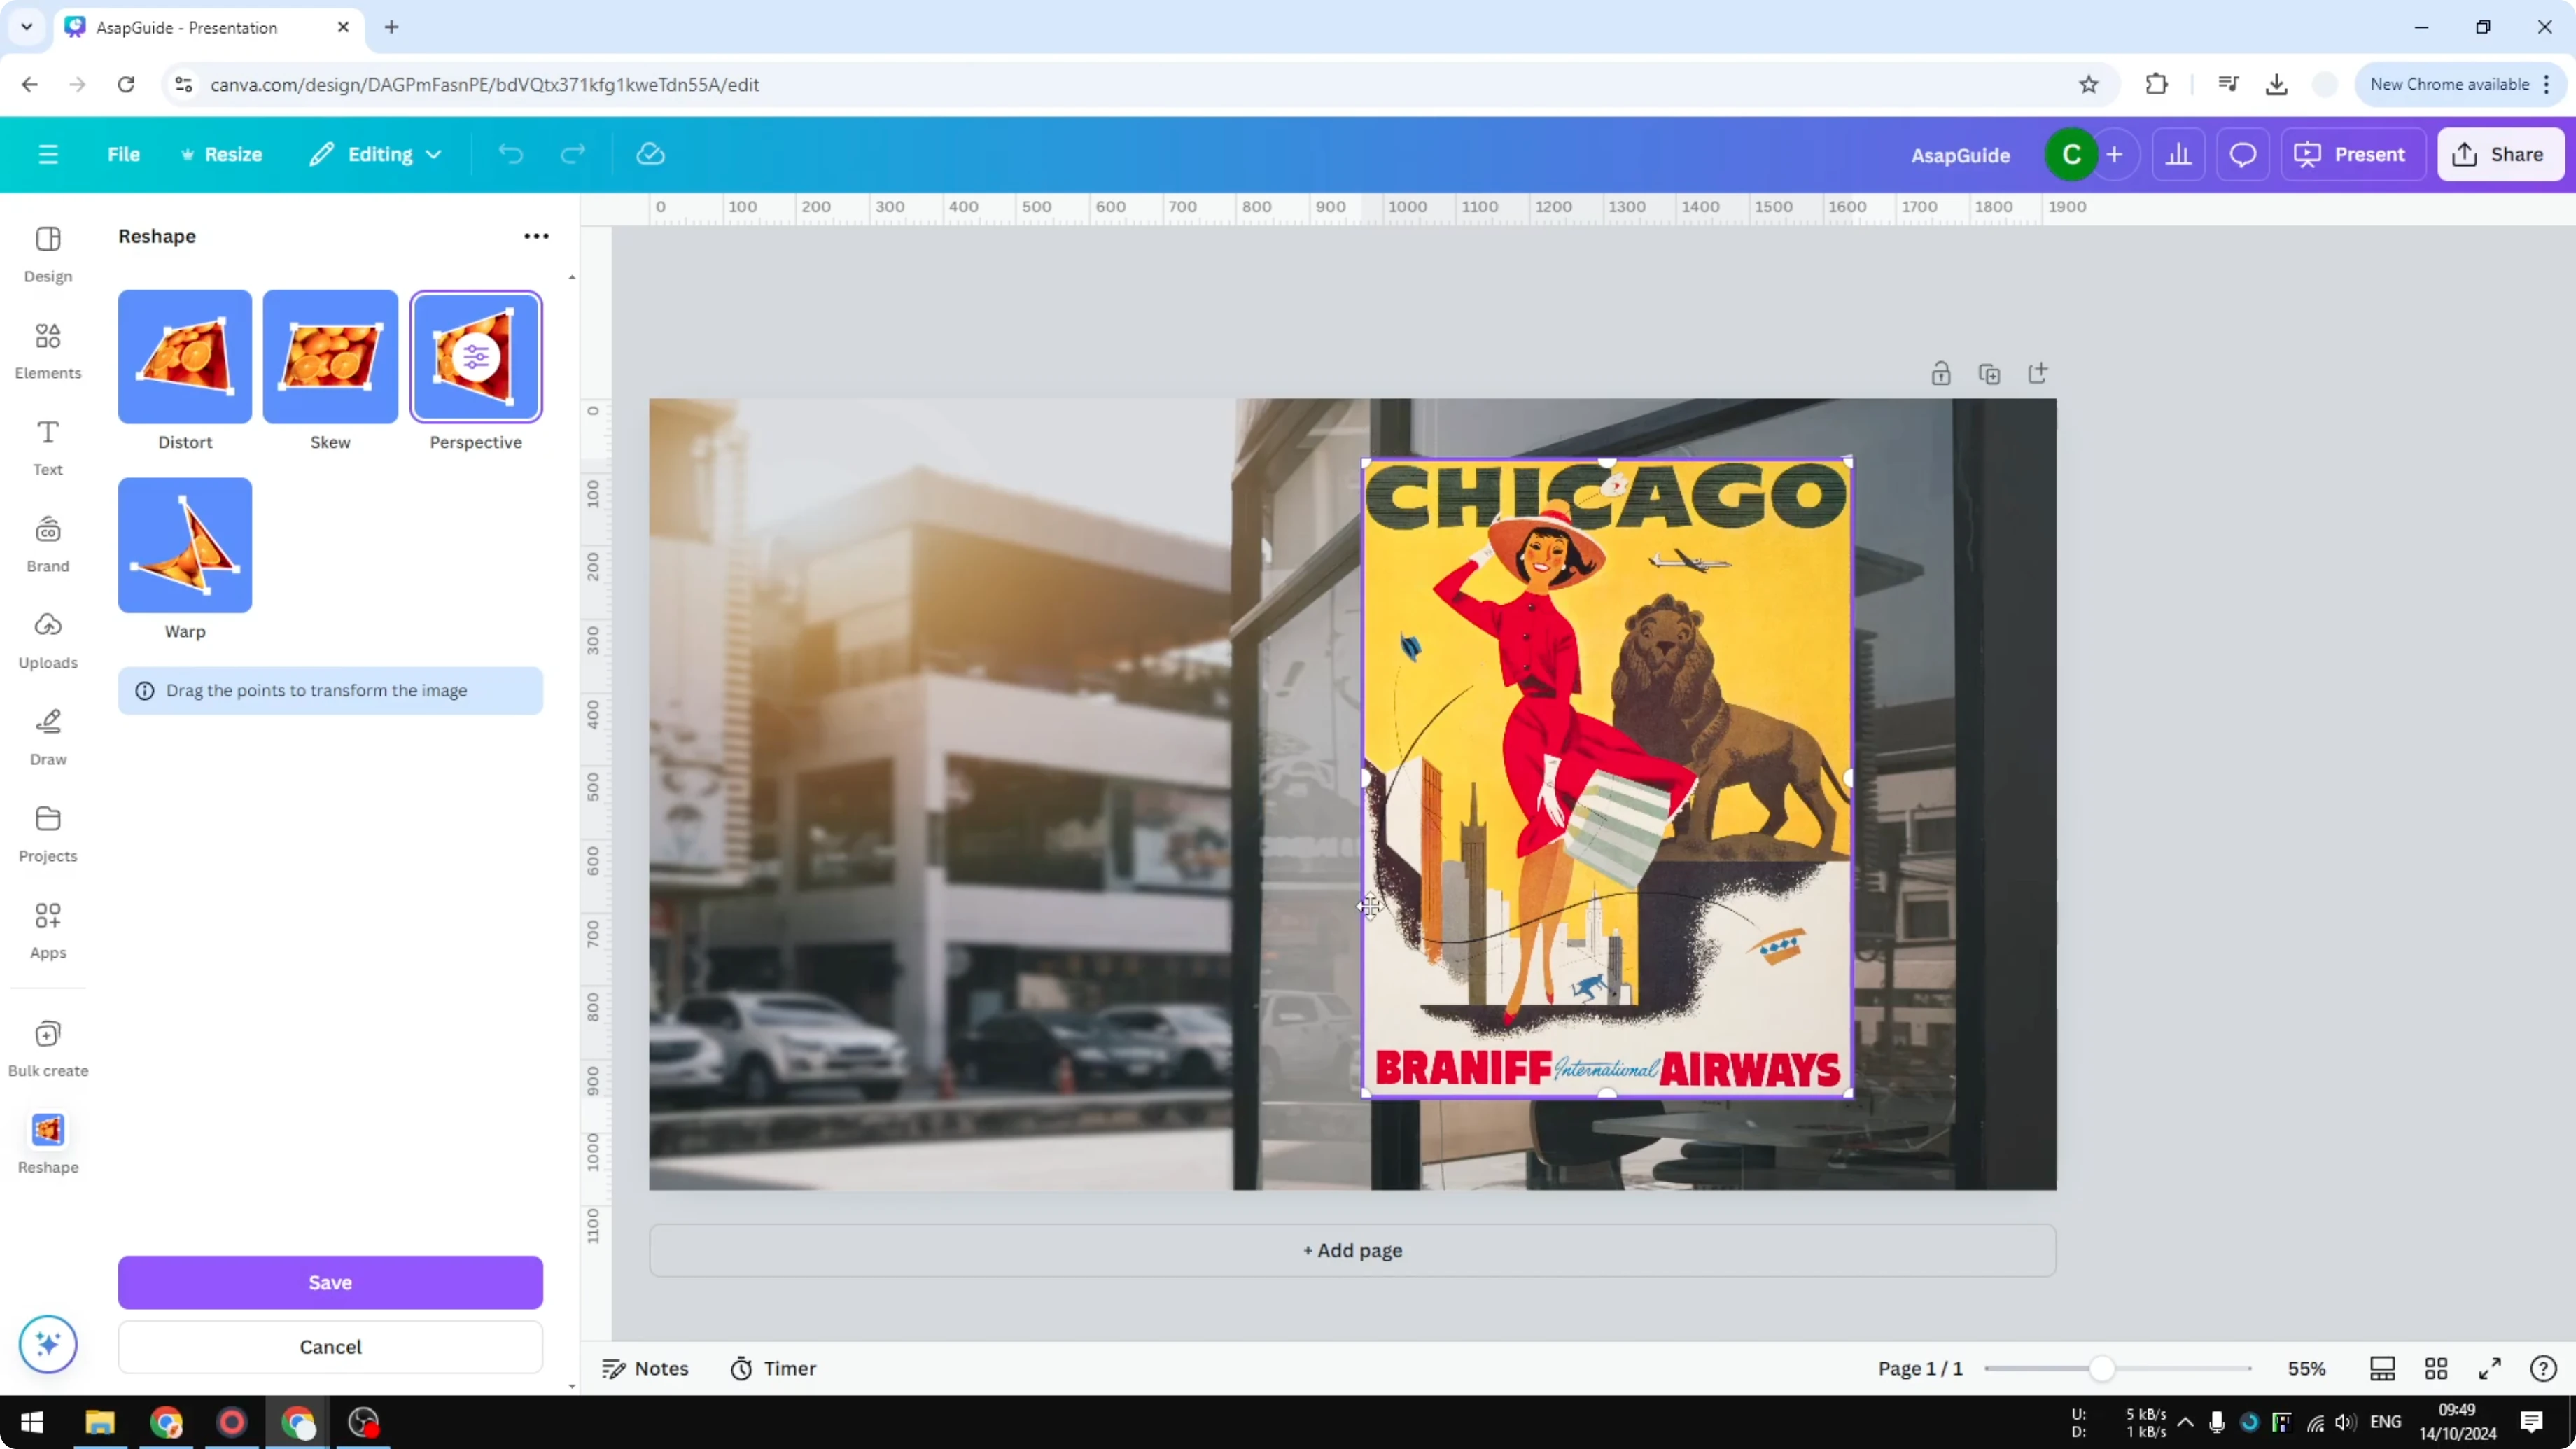Select the Warp reshape mode

(184, 545)
